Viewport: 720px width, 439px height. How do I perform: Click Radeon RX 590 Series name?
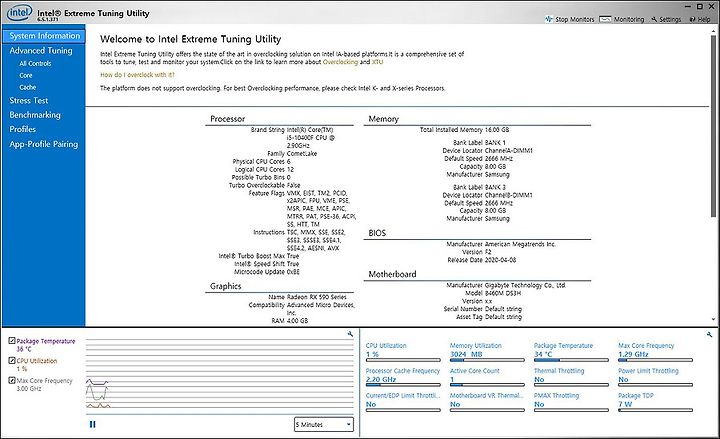[316, 297]
